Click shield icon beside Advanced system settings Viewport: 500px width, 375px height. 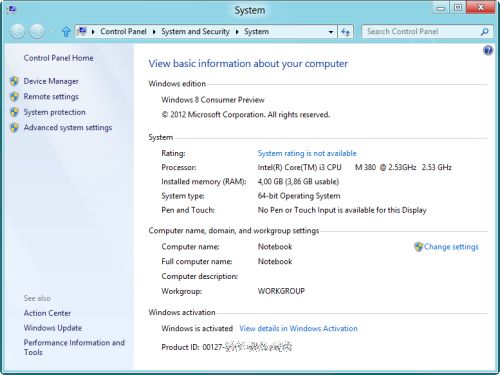(14, 127)
